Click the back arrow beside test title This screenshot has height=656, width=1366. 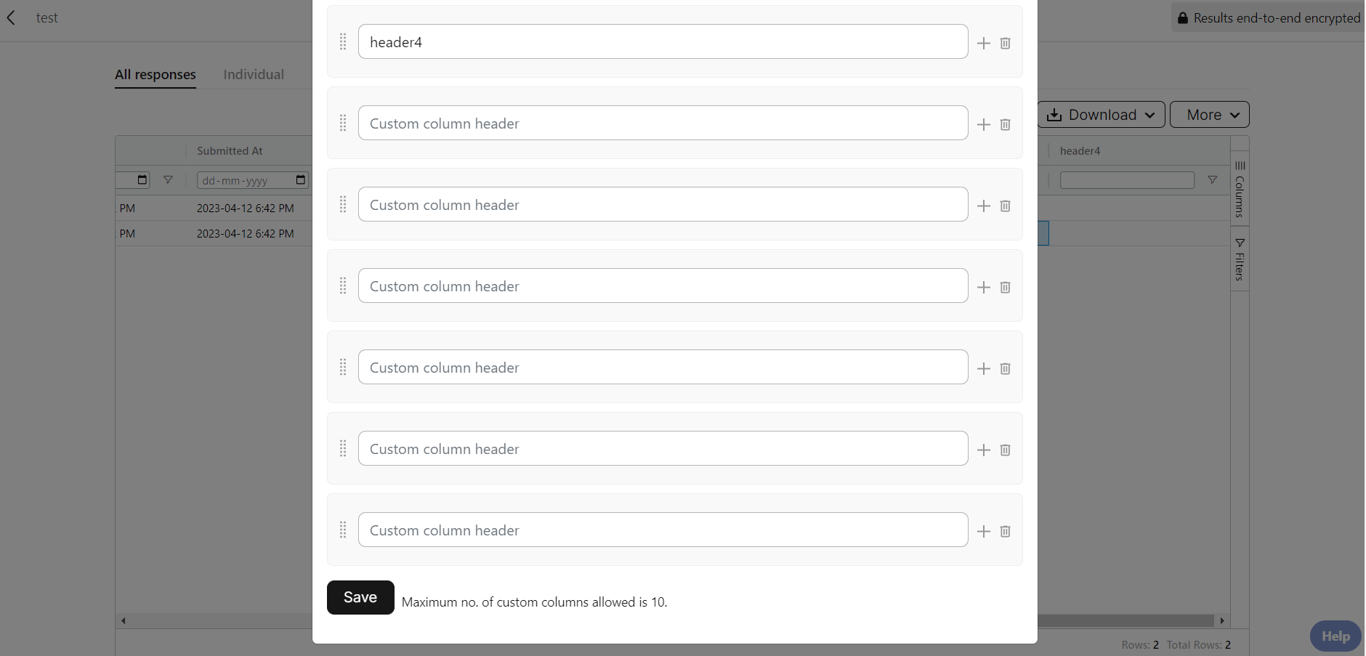[x=12, y=18]
